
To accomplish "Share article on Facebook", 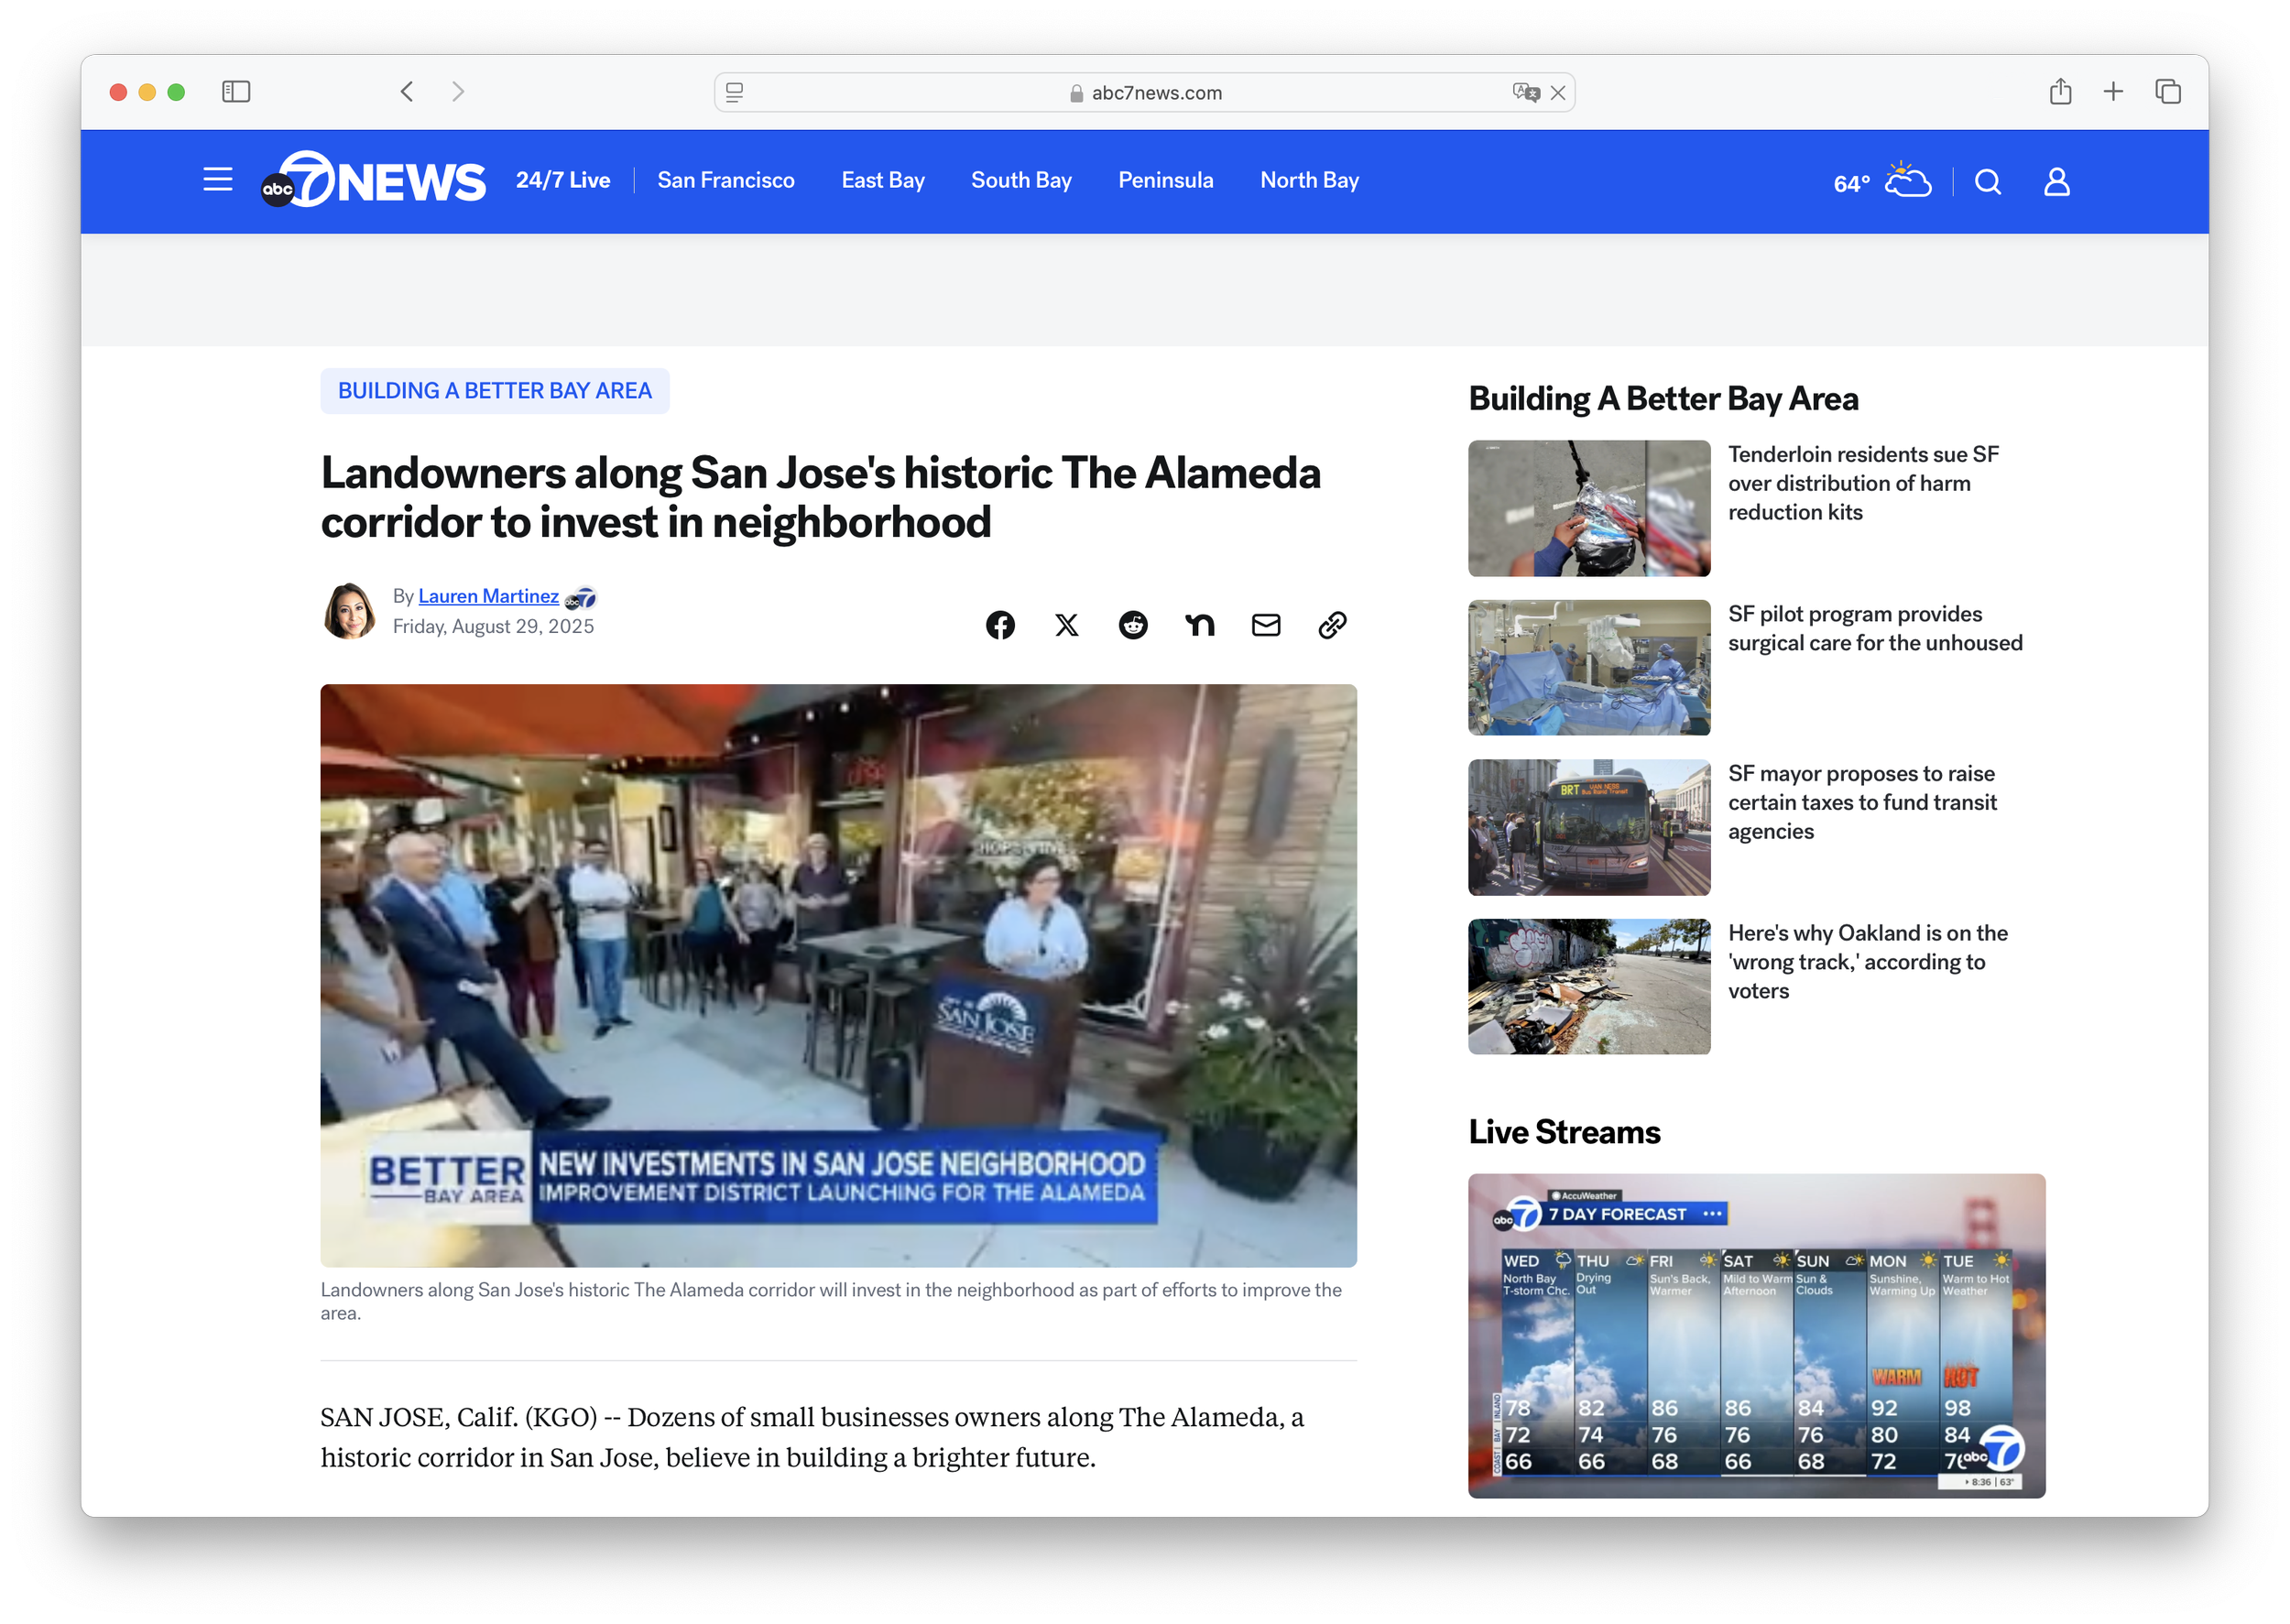I will pos(1000,625).
